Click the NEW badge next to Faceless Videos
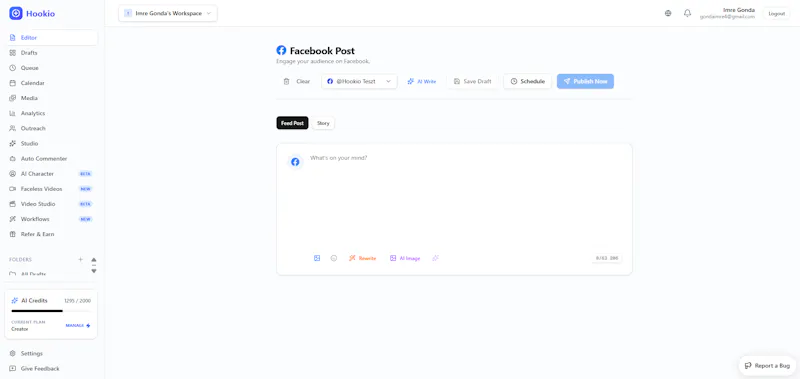The width and height of the screenshot is (800, 379). [85, 189]
